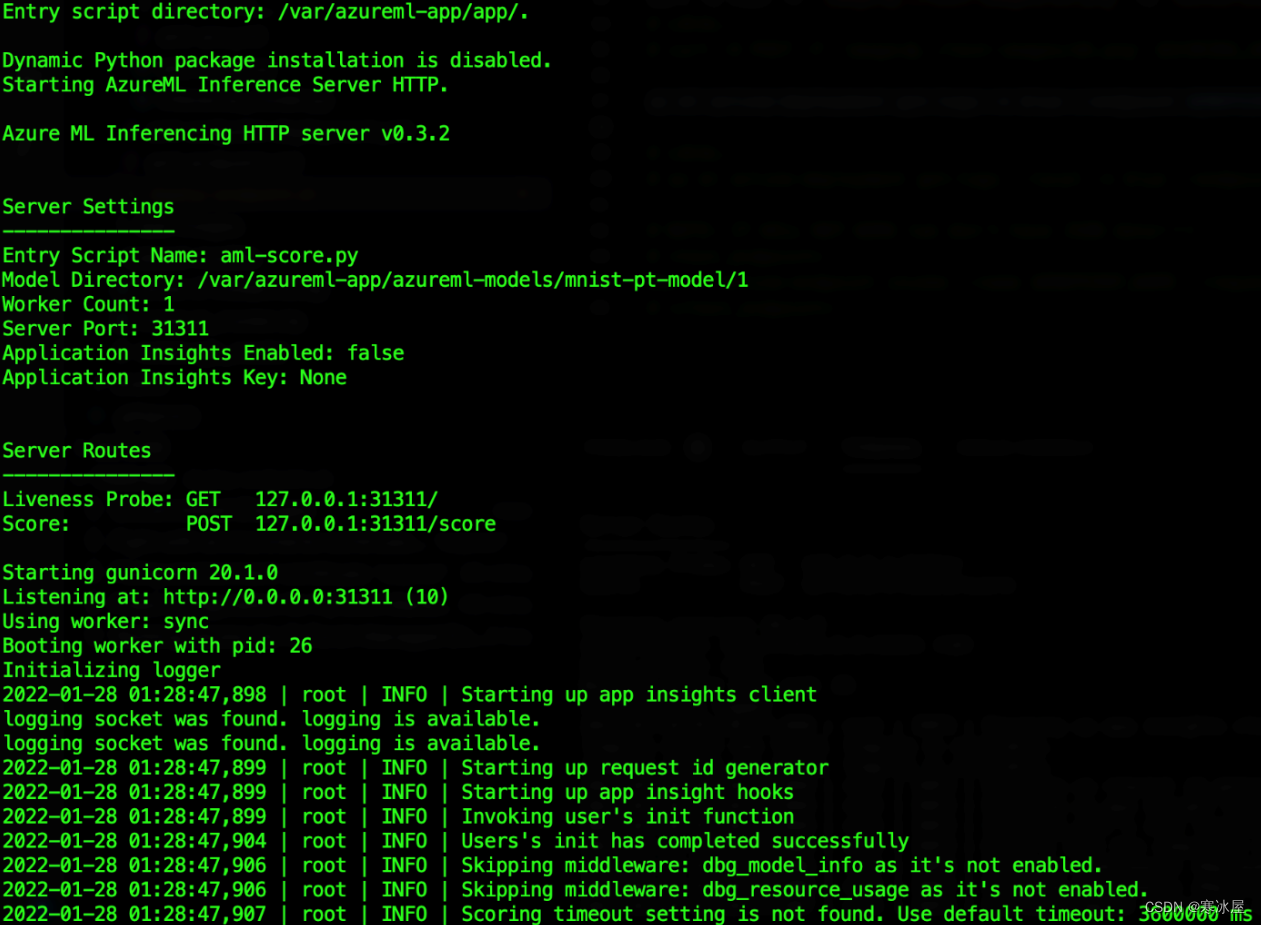The image size is (1261, 925).
Task: Click 'Starting up request id generator' log line
Action: pyautogui.click(x=416, y=768)
